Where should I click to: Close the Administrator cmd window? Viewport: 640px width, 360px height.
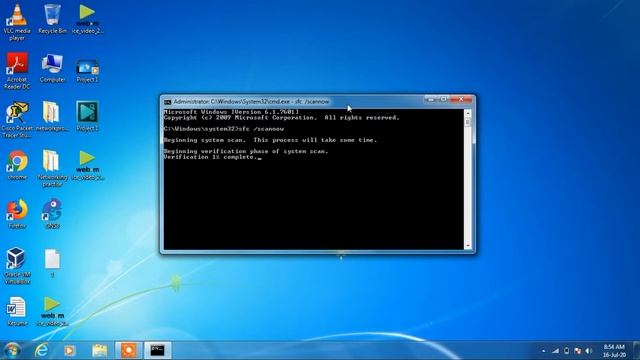[x=461, y=99]
